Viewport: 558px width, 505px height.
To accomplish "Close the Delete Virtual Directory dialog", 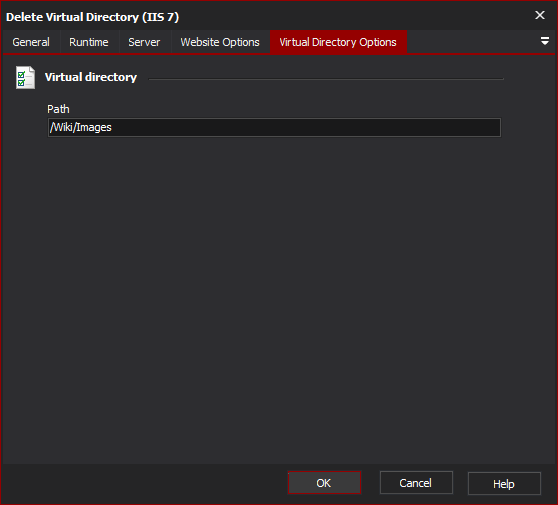I will pyautogui.click(x=540, y=15).
